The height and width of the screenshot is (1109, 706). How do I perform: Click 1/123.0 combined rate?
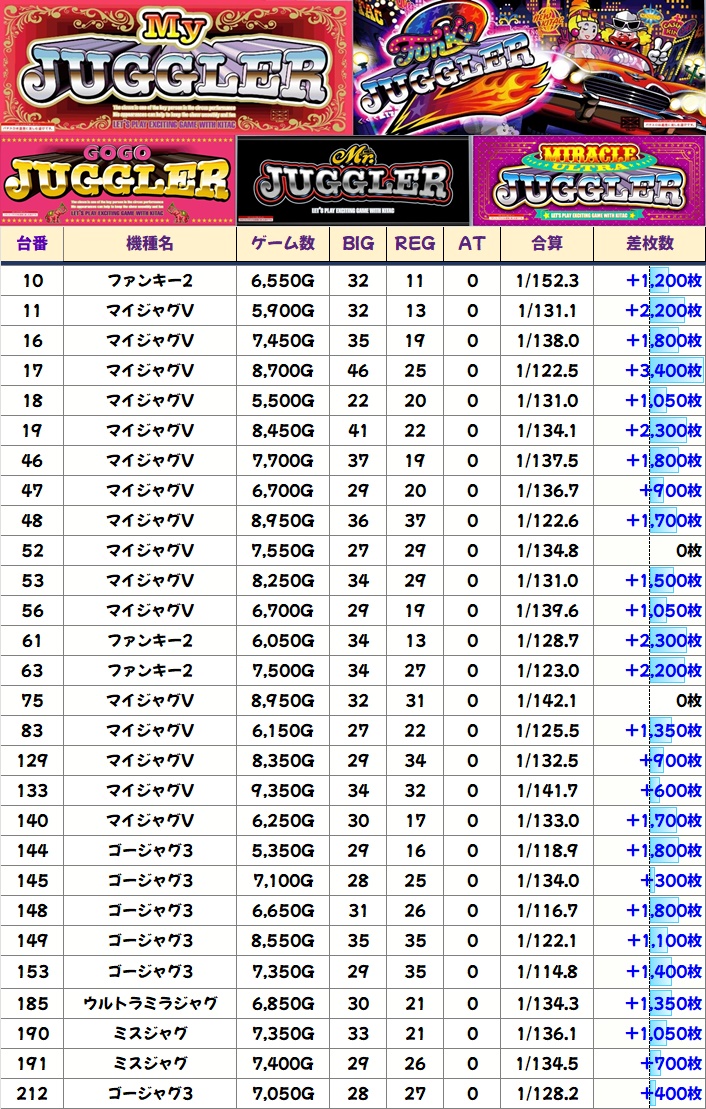coord(547,670)
